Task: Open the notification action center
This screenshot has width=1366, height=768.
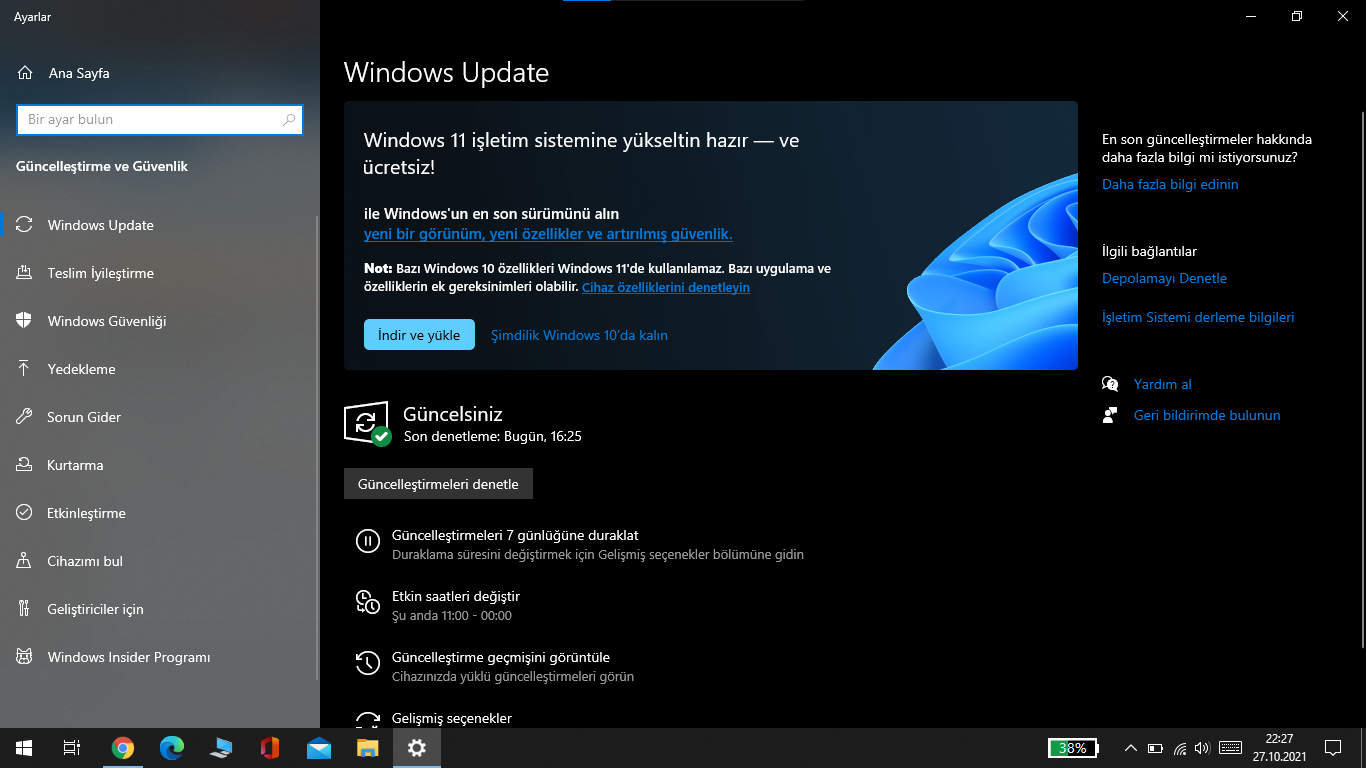Action: click(1333, 748)
